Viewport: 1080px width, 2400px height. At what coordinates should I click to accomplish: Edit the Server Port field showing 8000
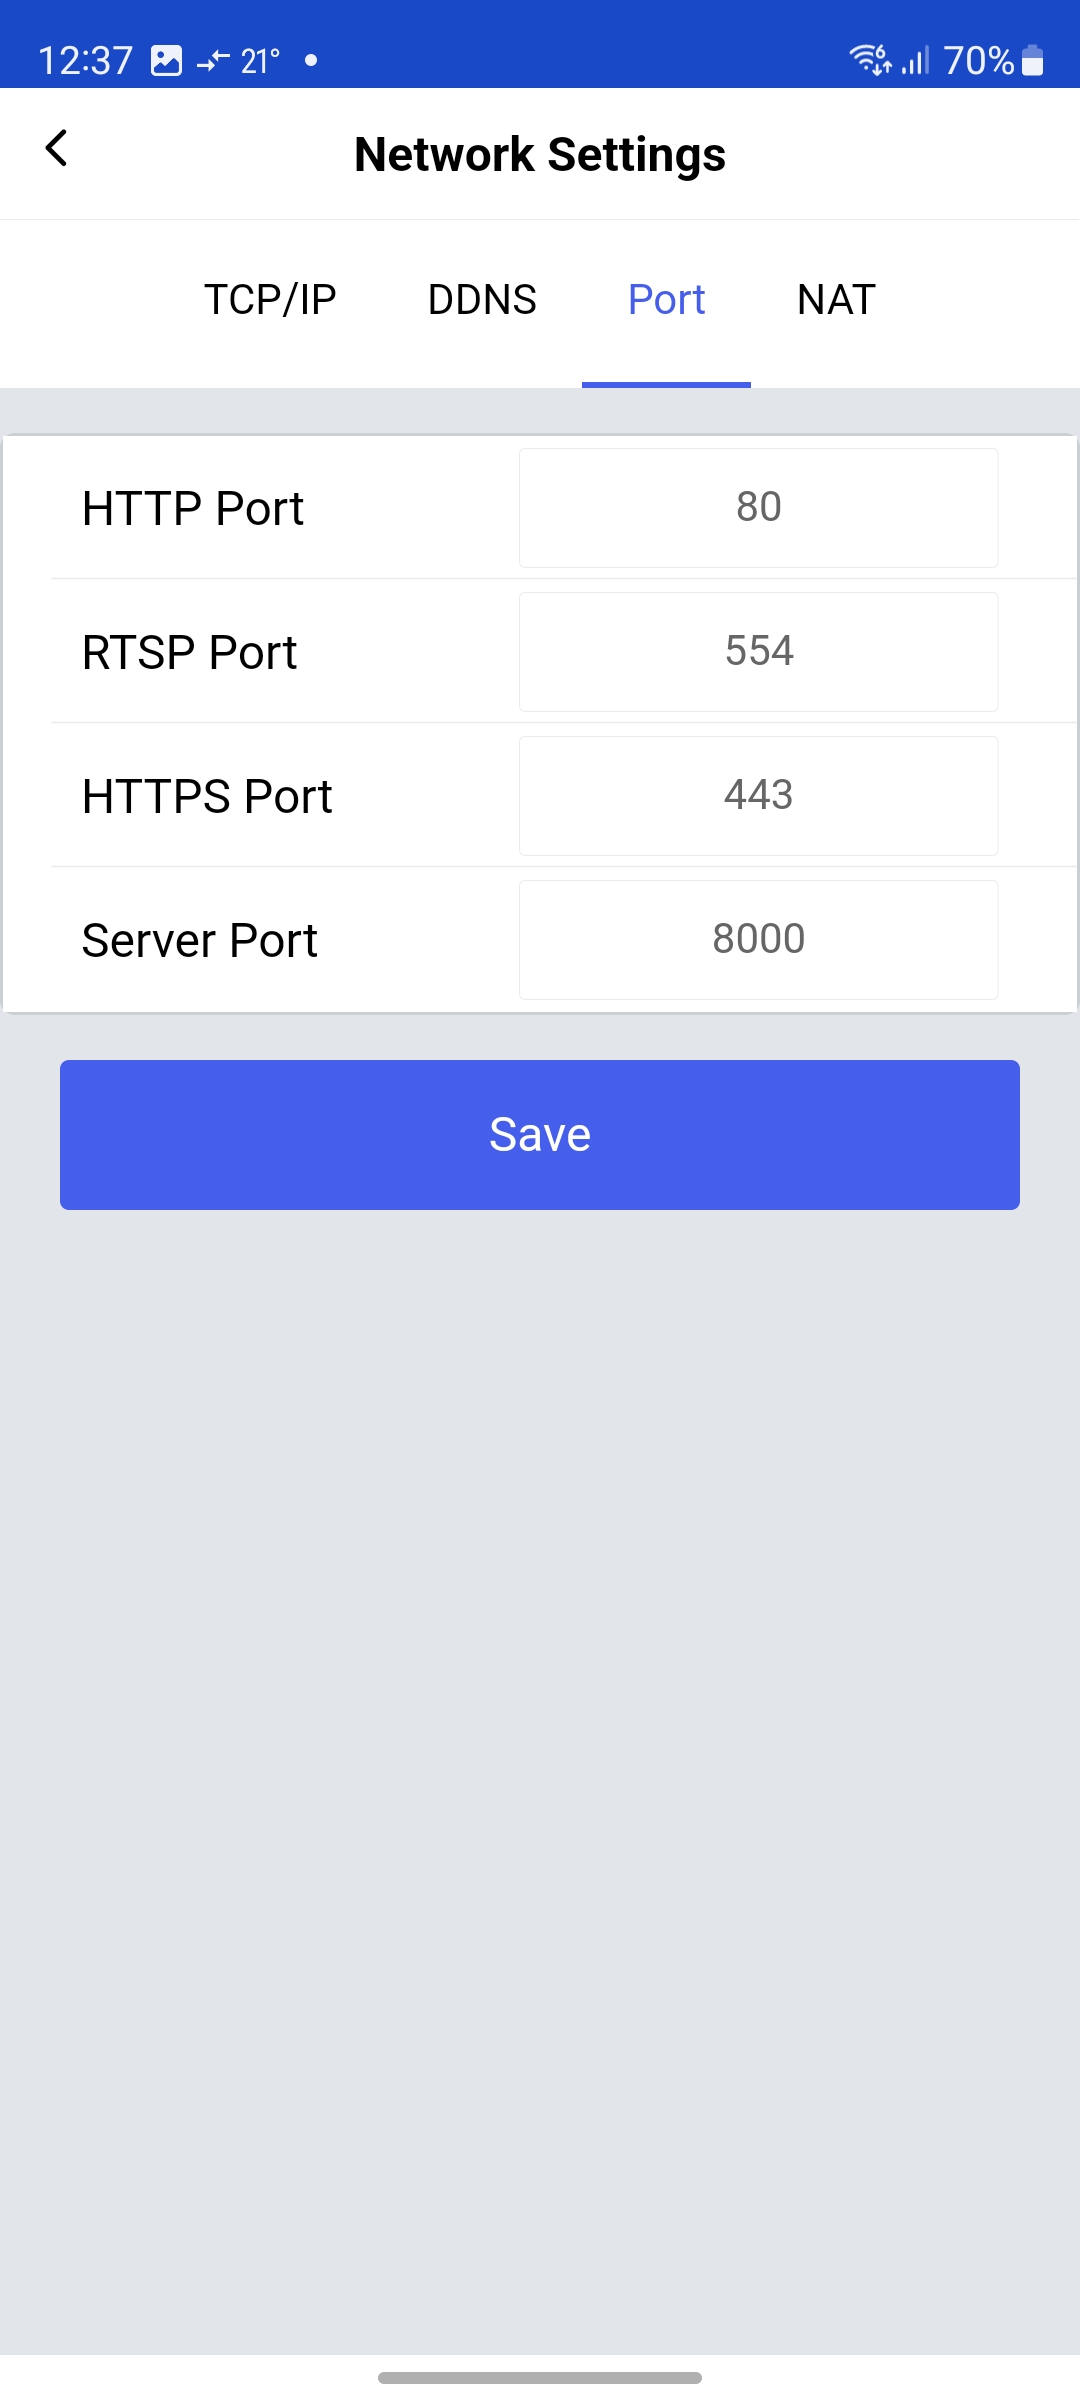click(x=758, y=940)
